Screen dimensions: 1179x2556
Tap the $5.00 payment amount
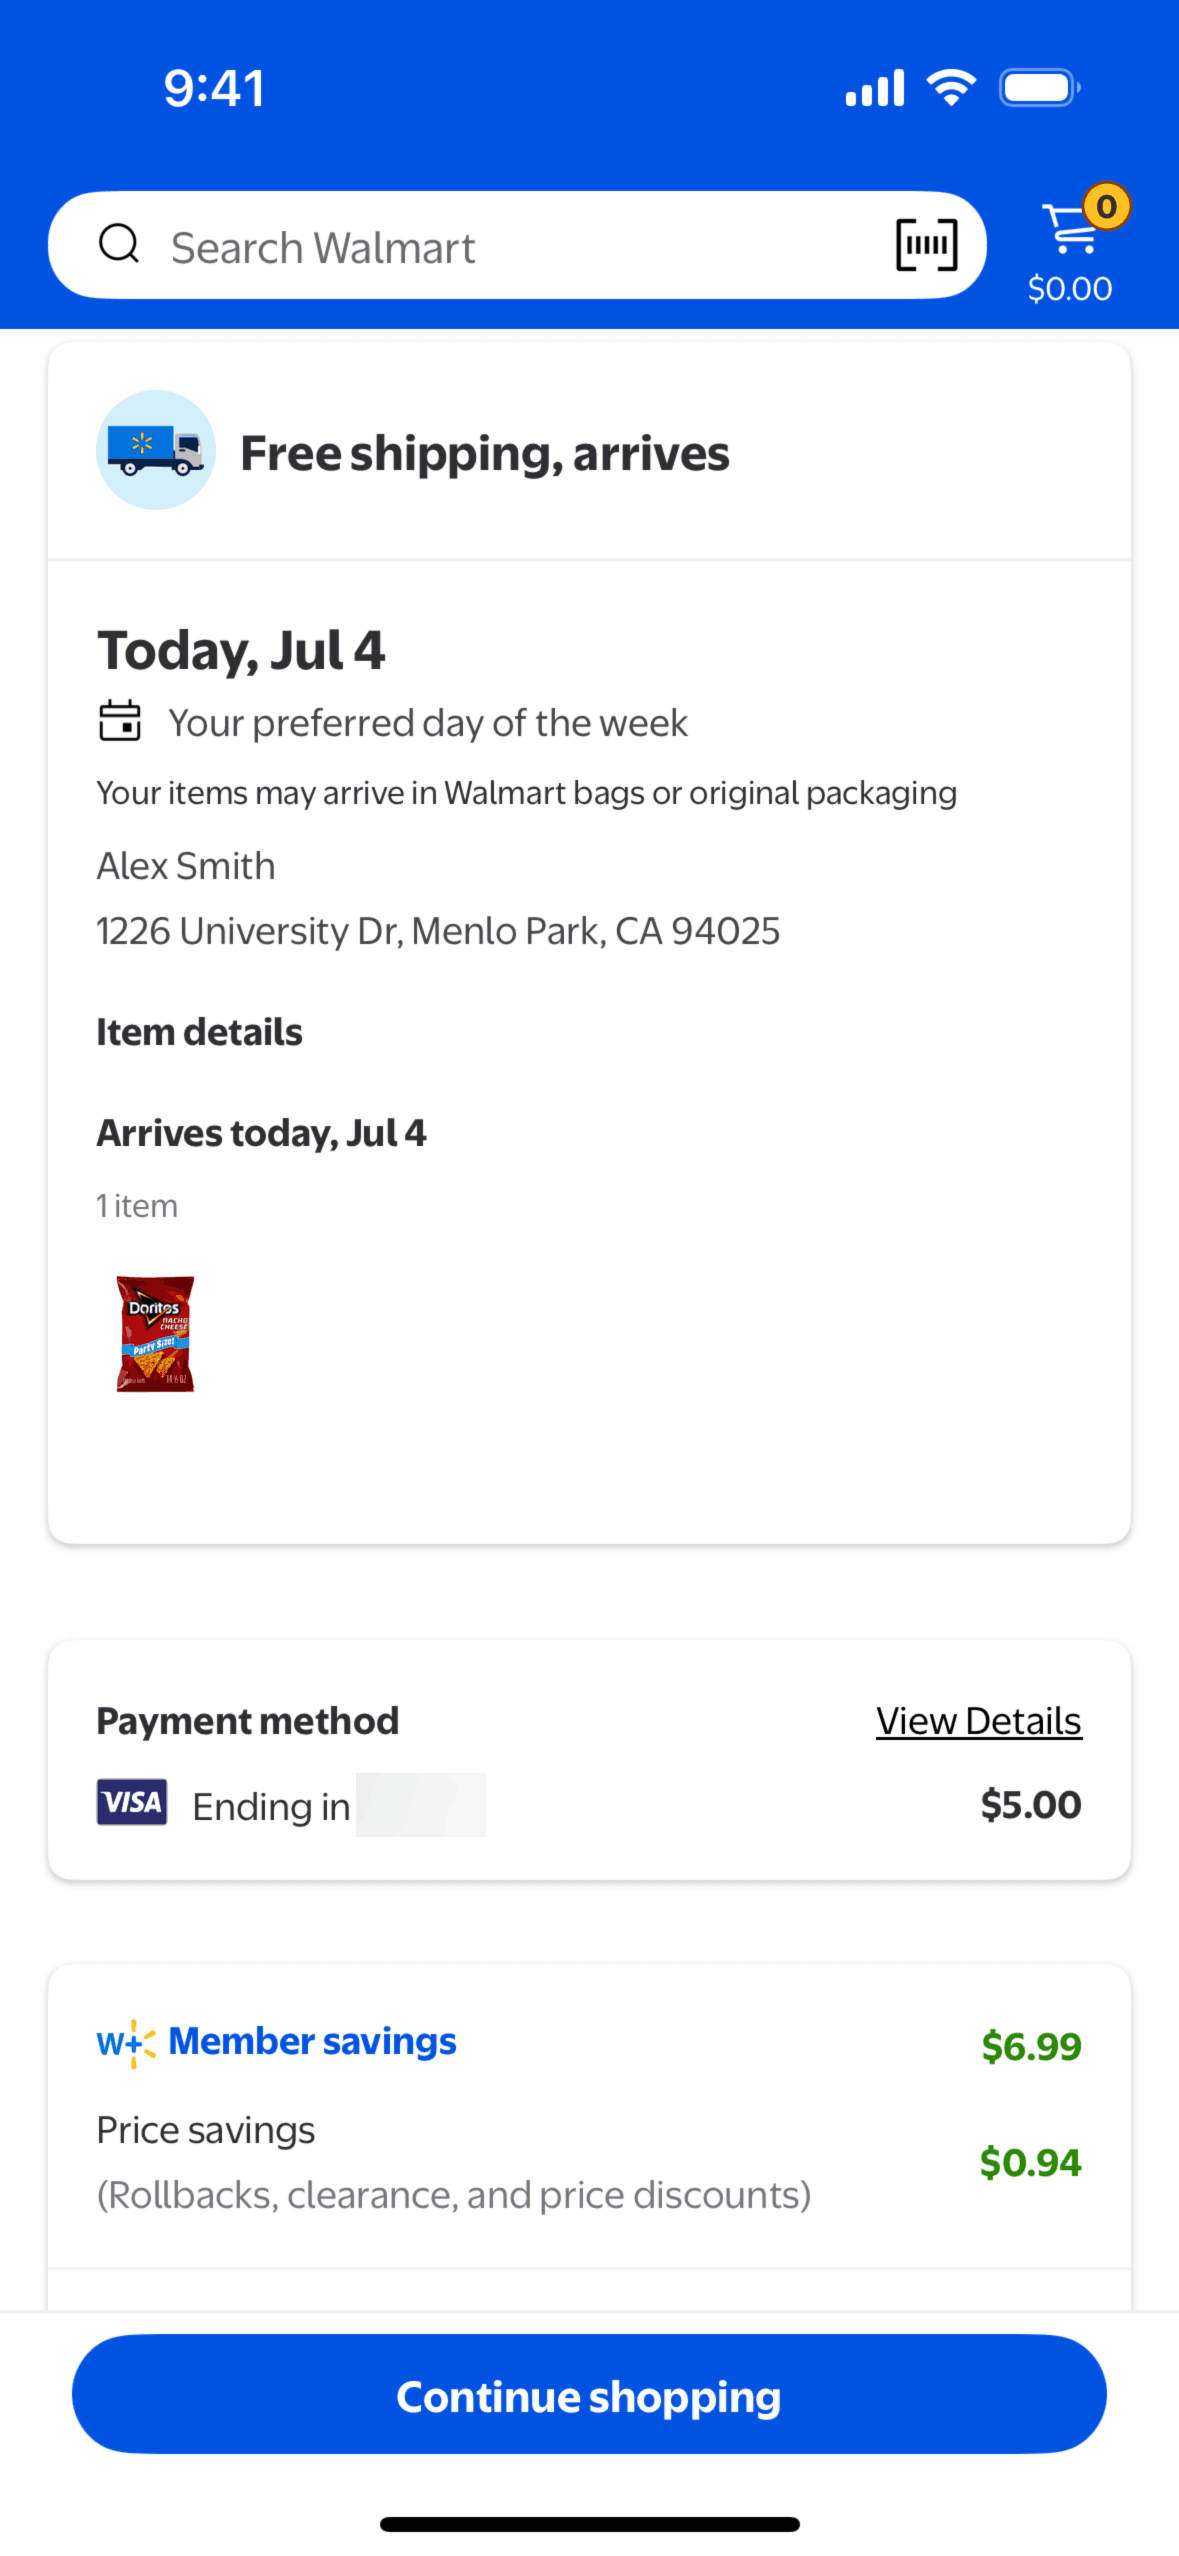pyautogui.click(x=1030, y=1805)
